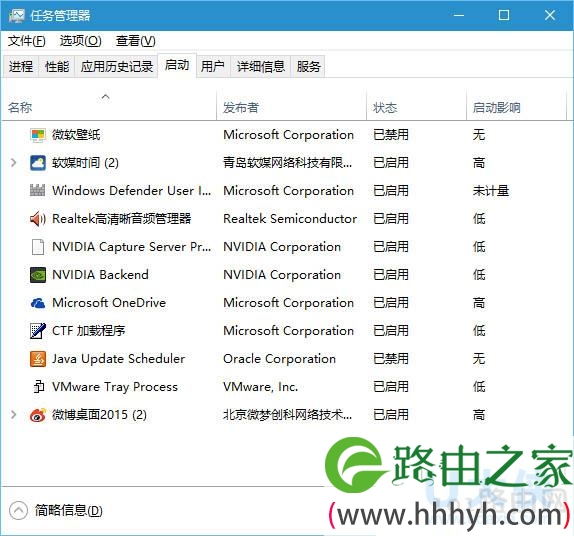574x536 pixels.
Task: Click 低 impact of VMware Tray Process
Action: (479, 387)
